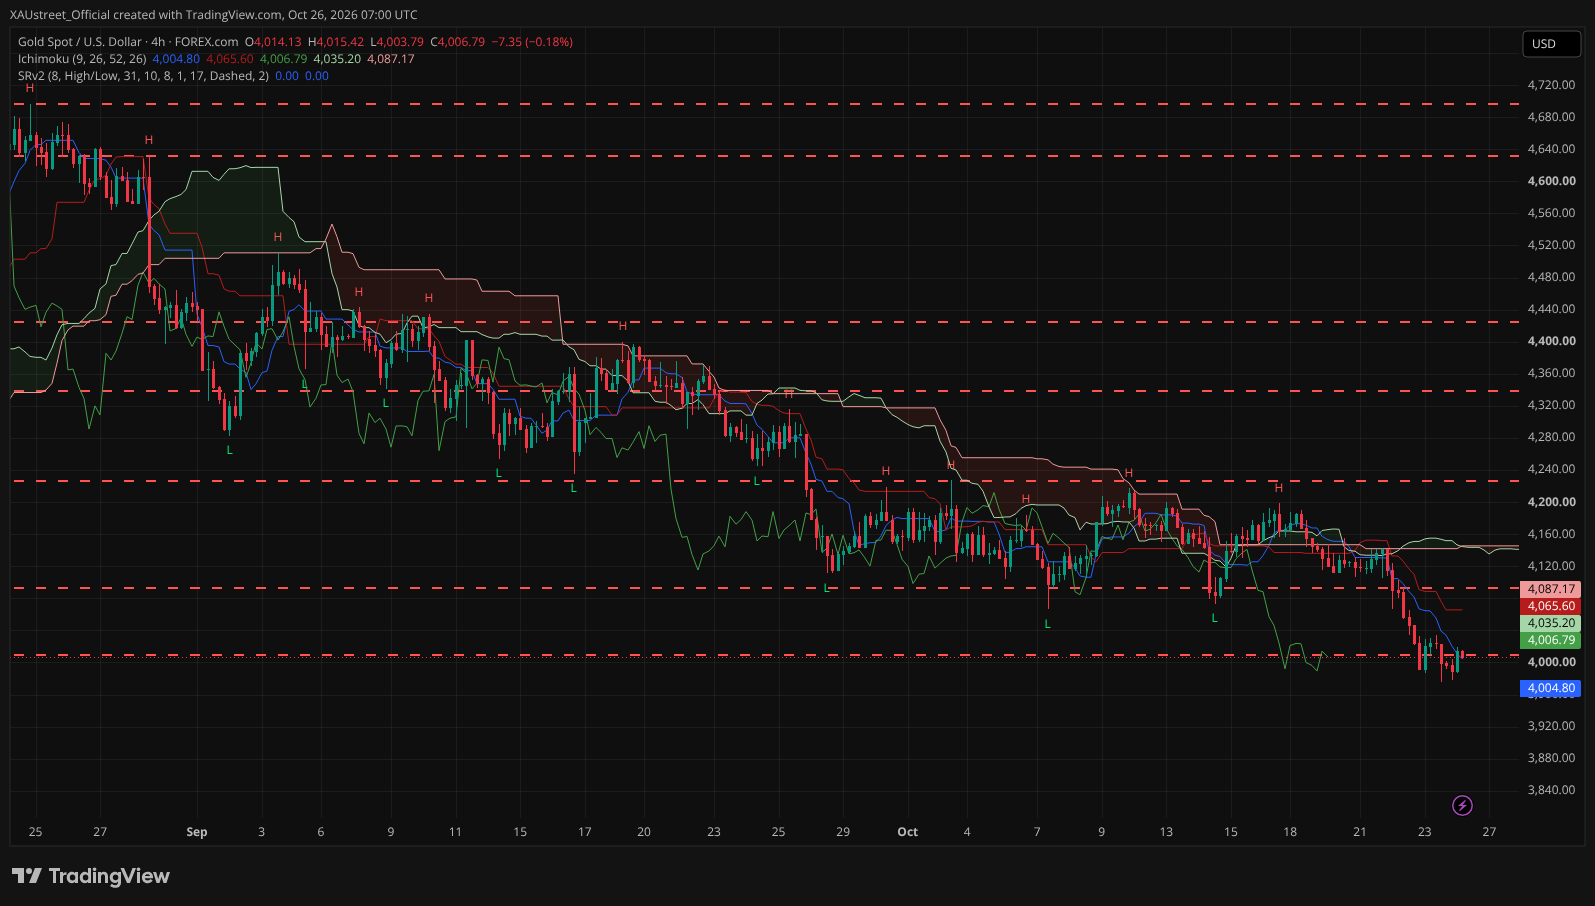This screenshot has width=1595, height=906.
Task: Click the 29 date label on the time axis
Action: click(843, 832)
